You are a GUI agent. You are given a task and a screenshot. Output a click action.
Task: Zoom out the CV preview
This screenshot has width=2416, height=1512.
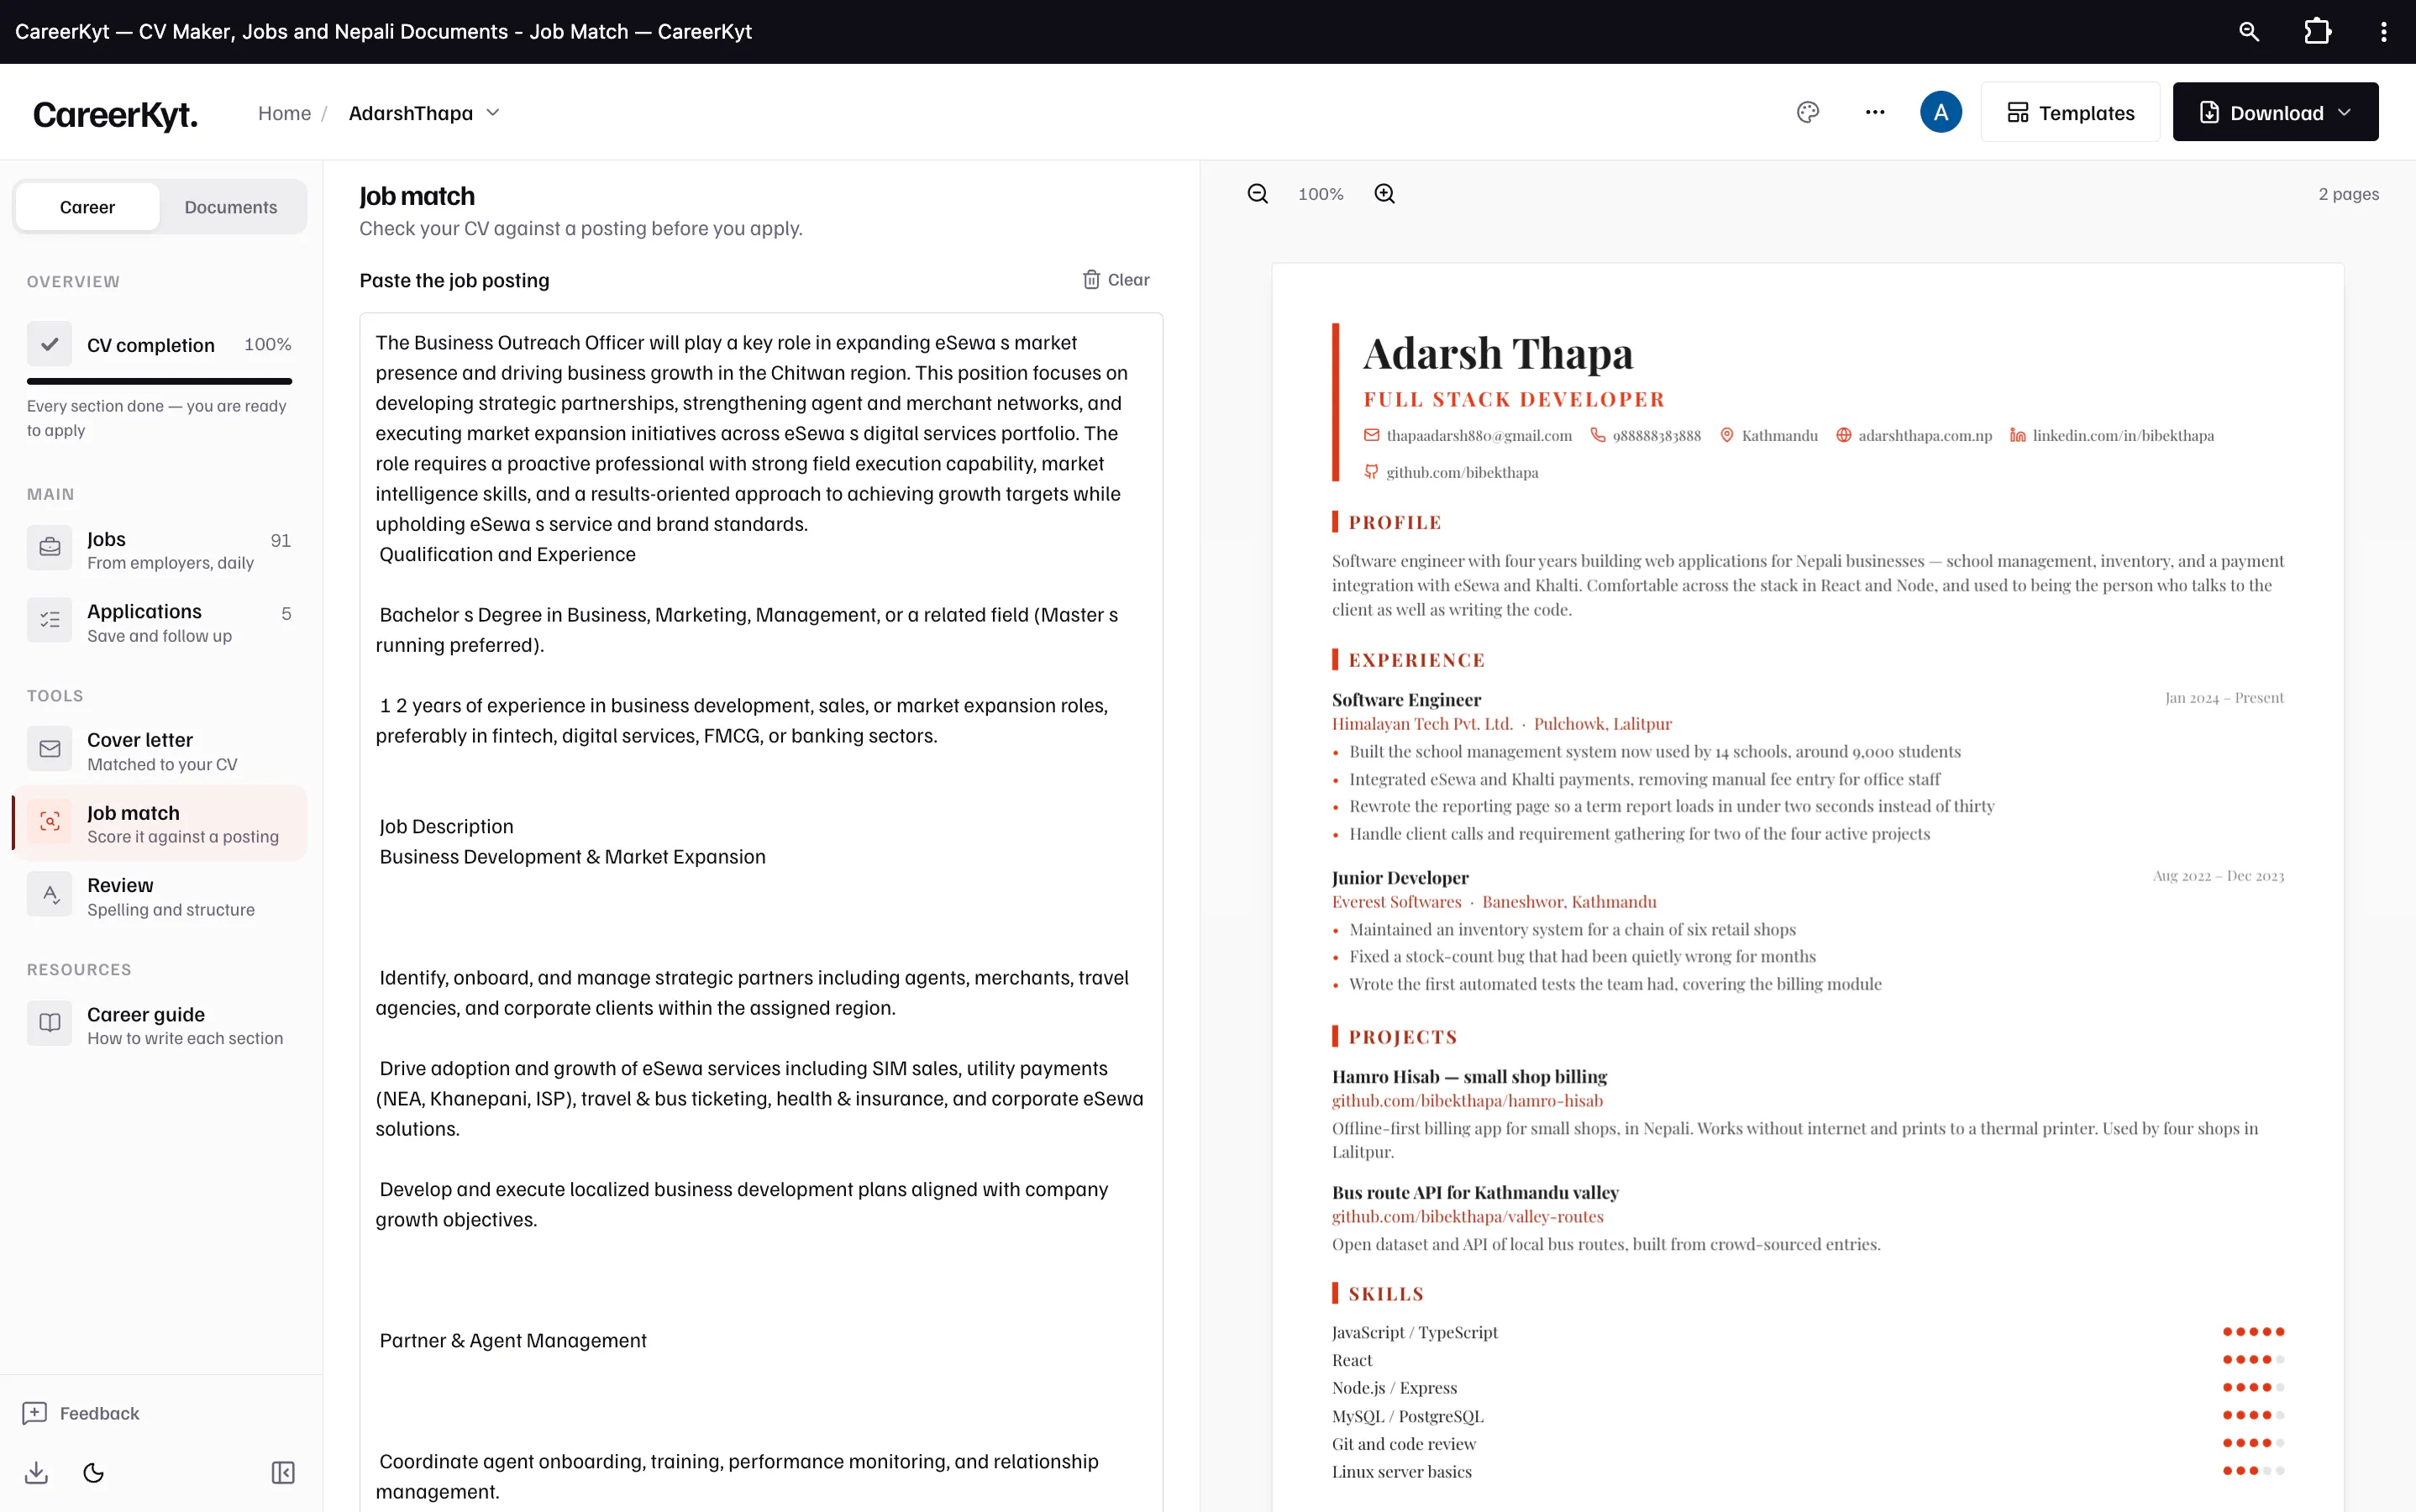point(1258,194)
